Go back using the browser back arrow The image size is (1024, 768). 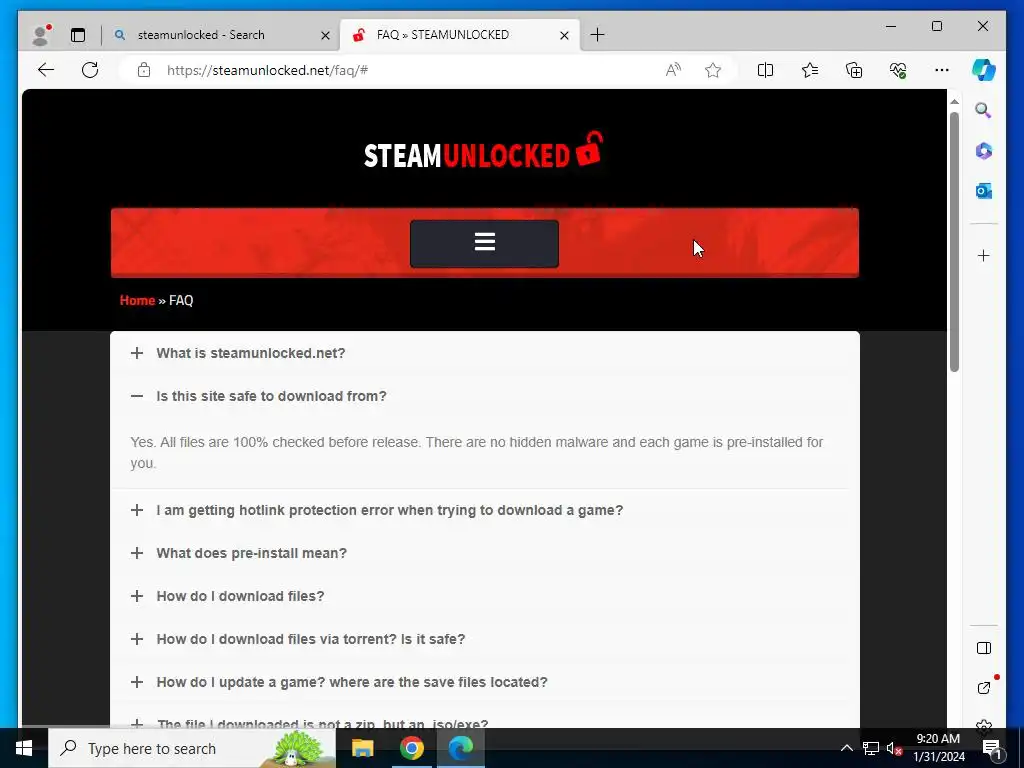click(x=46, y=70)
